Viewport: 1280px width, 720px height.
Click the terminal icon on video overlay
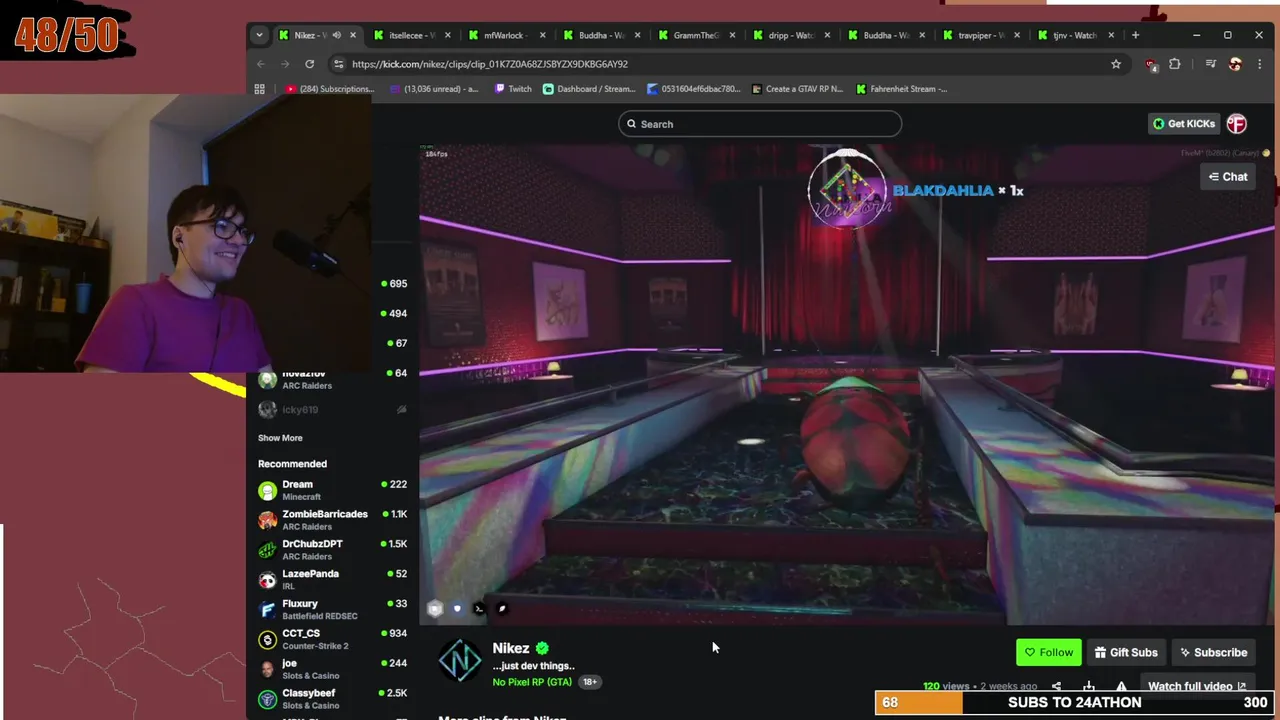click(x=479, y=608)
